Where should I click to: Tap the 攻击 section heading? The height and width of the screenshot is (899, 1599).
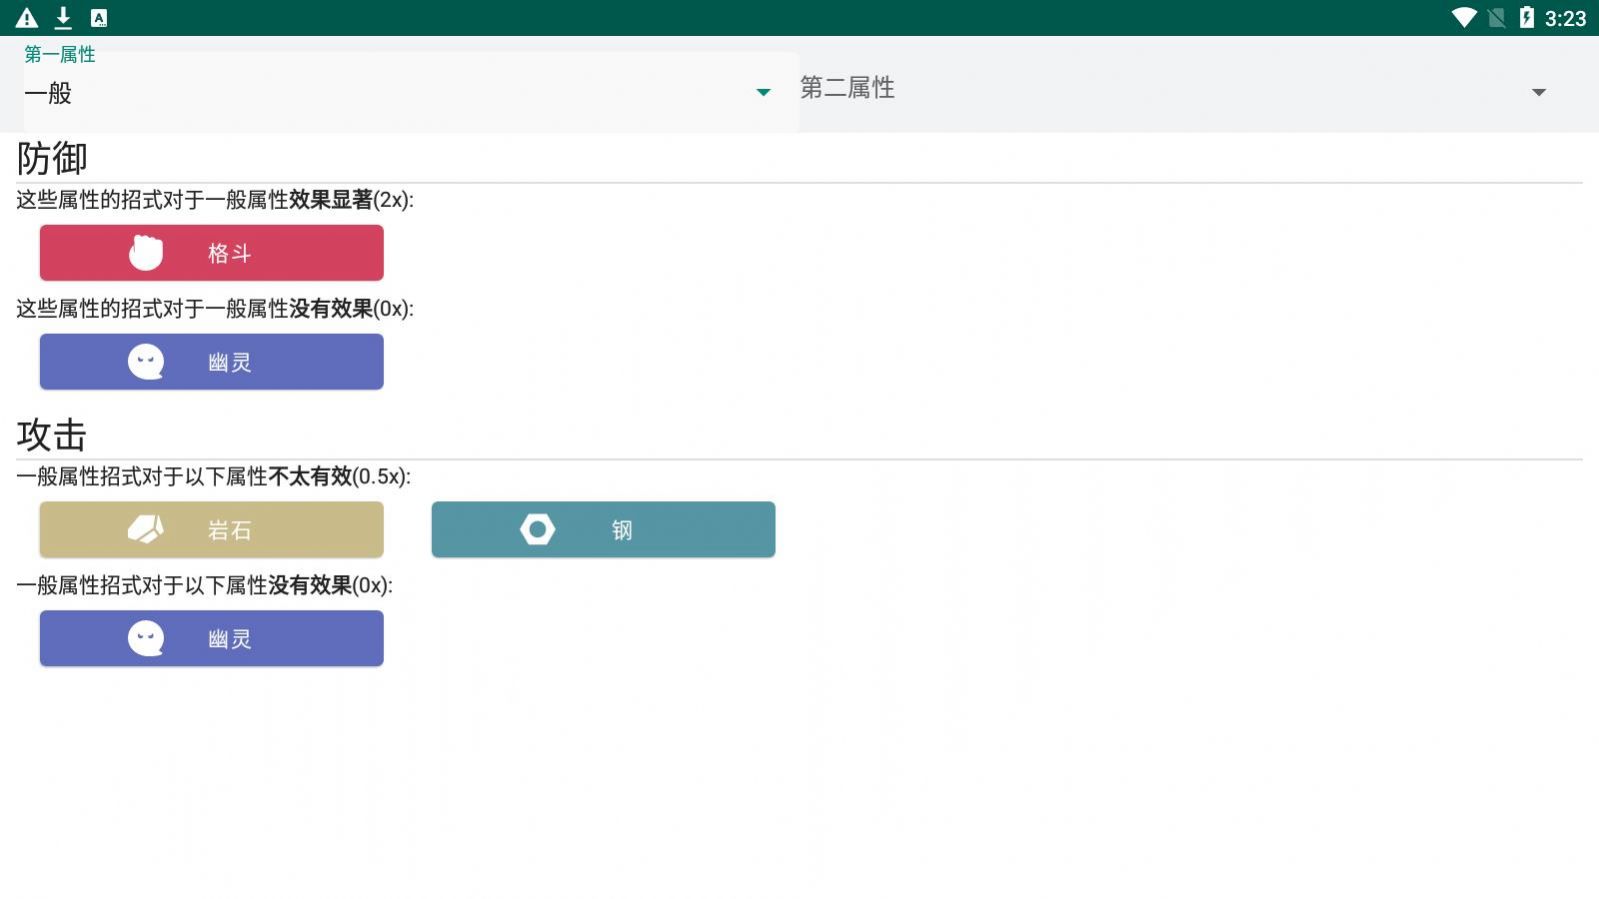[x=52, y=436]
